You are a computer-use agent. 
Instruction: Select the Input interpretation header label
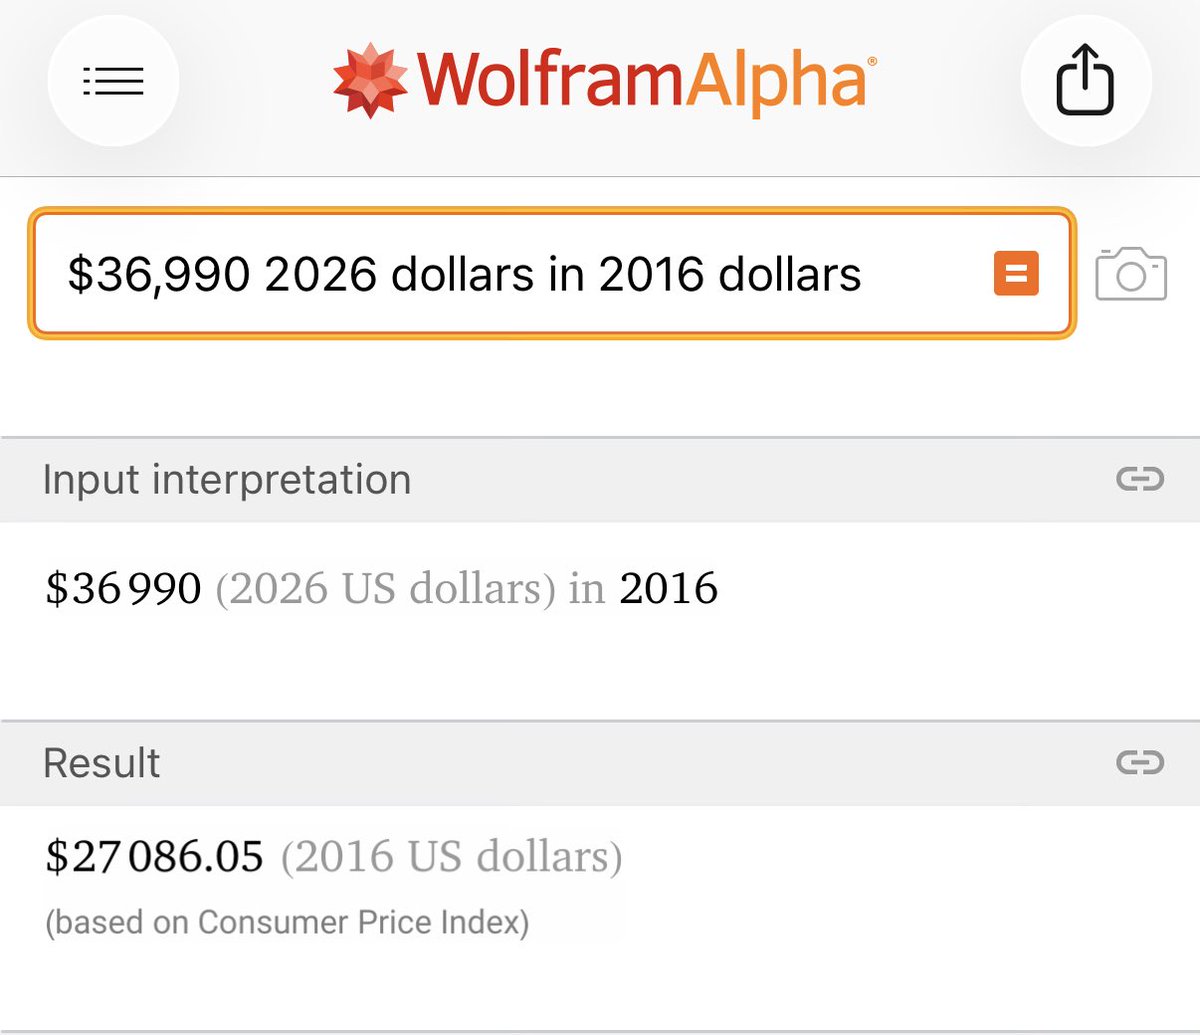[227, 480]
